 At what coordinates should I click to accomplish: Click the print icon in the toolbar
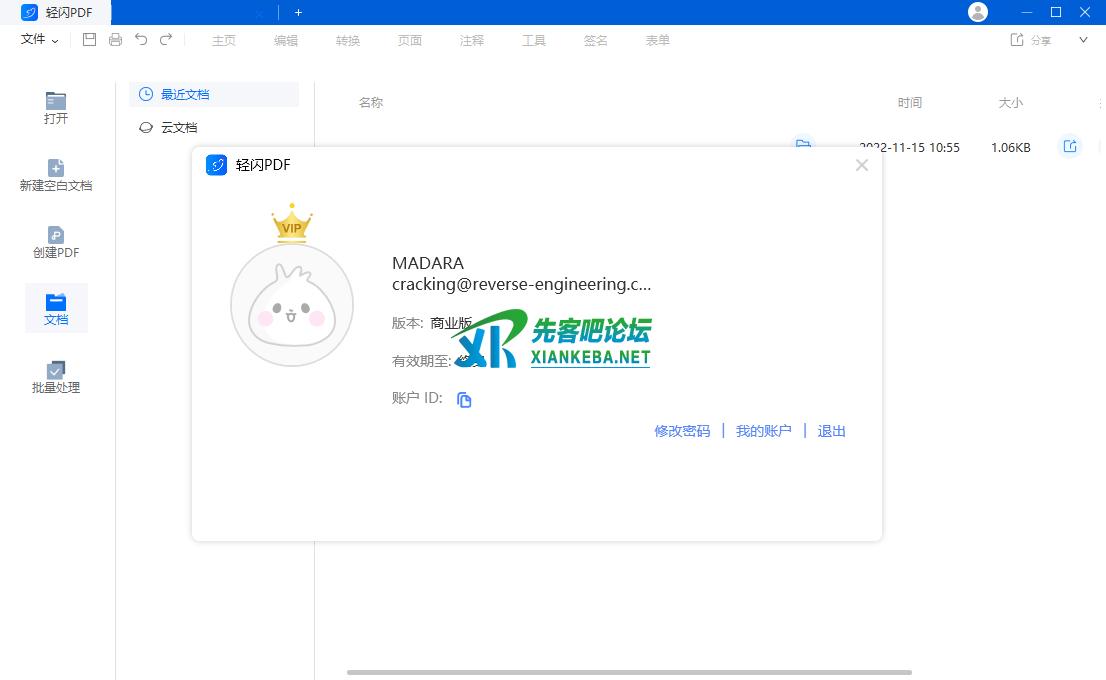tap(115, 40)
